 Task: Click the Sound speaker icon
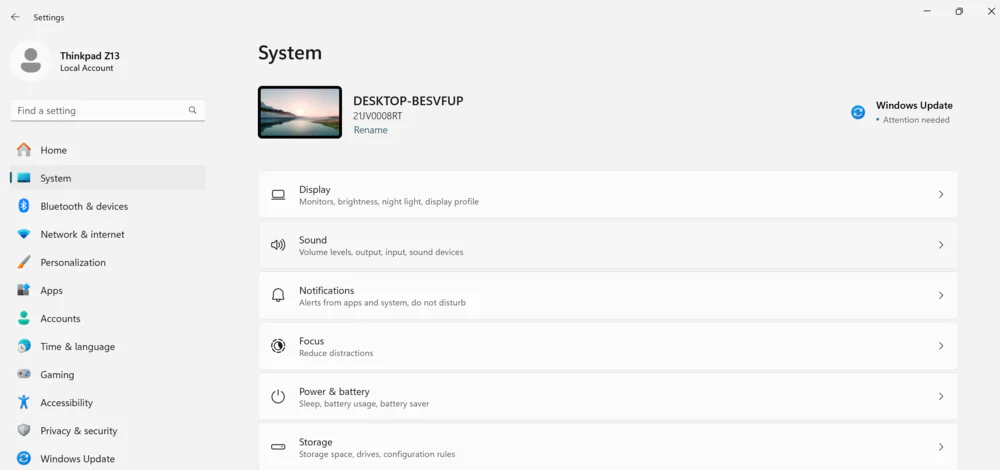point(278,245)
